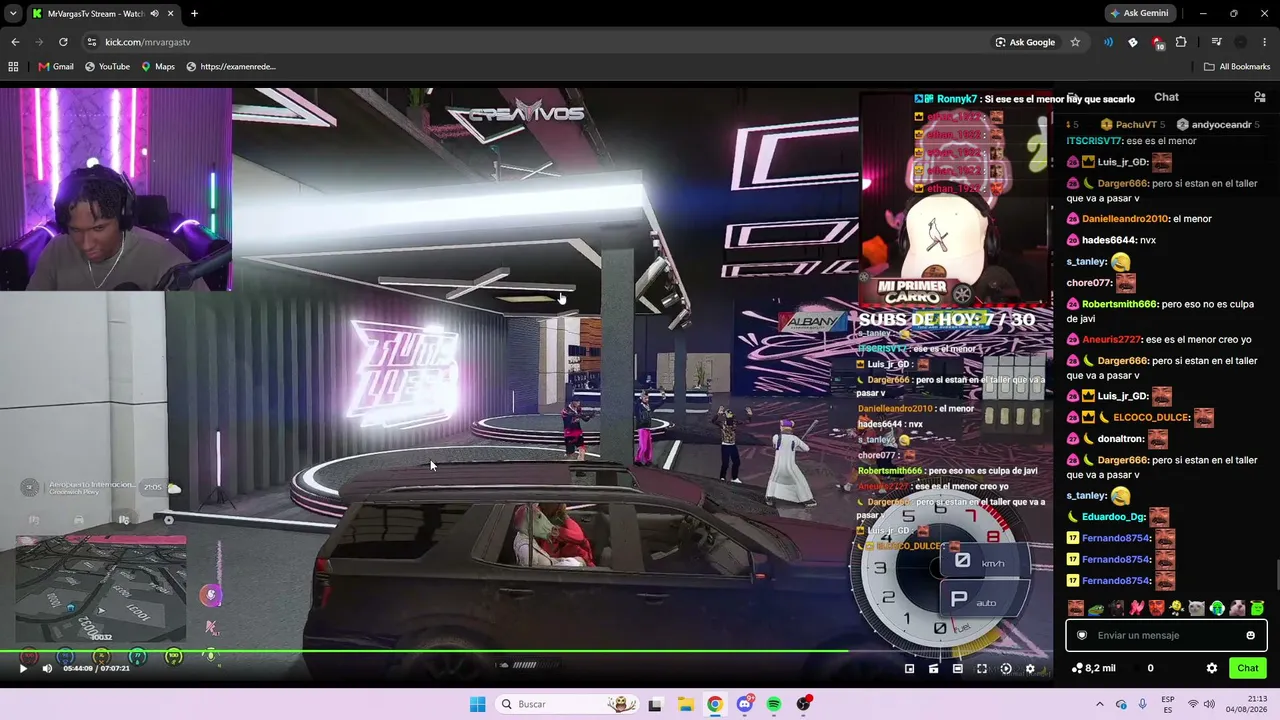View site information for kick.com
Viewport: 1280px width, 720px height.
click(x=92, y=42)
